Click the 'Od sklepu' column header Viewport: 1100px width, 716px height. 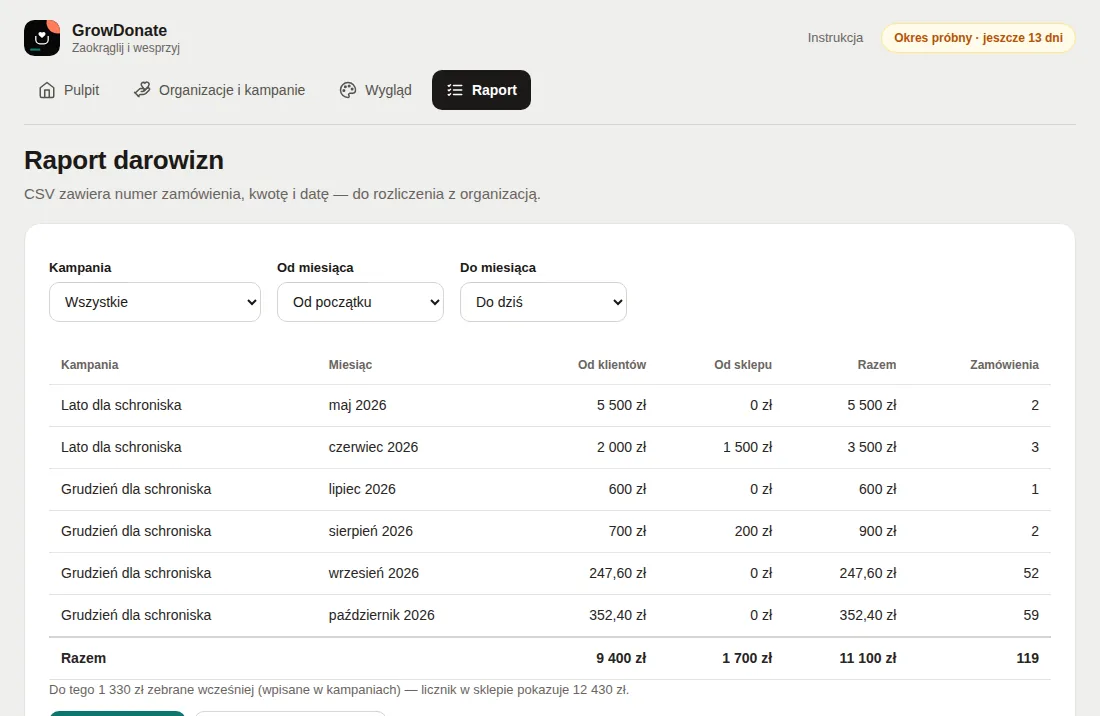pos(743,365)
